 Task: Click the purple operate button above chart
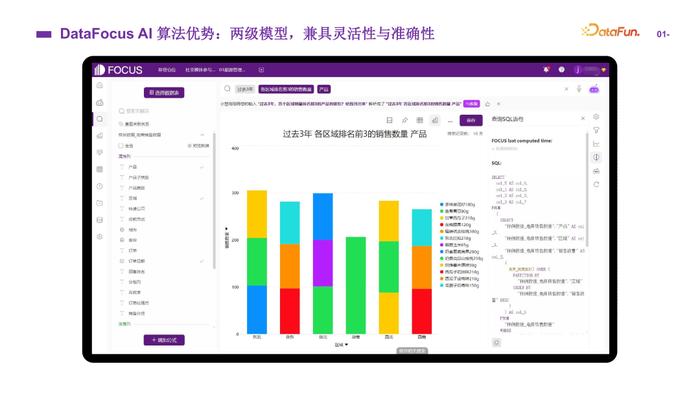[471, 120]
